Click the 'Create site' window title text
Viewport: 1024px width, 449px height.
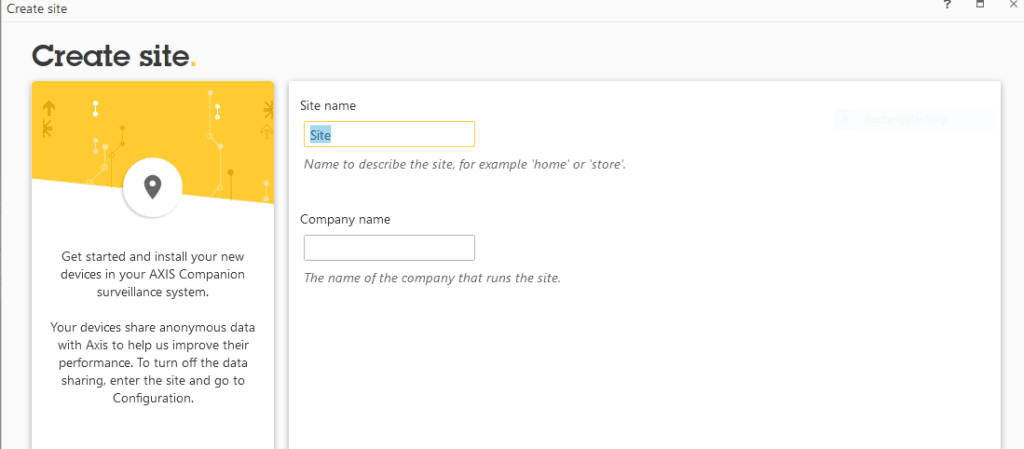point(38,8)
